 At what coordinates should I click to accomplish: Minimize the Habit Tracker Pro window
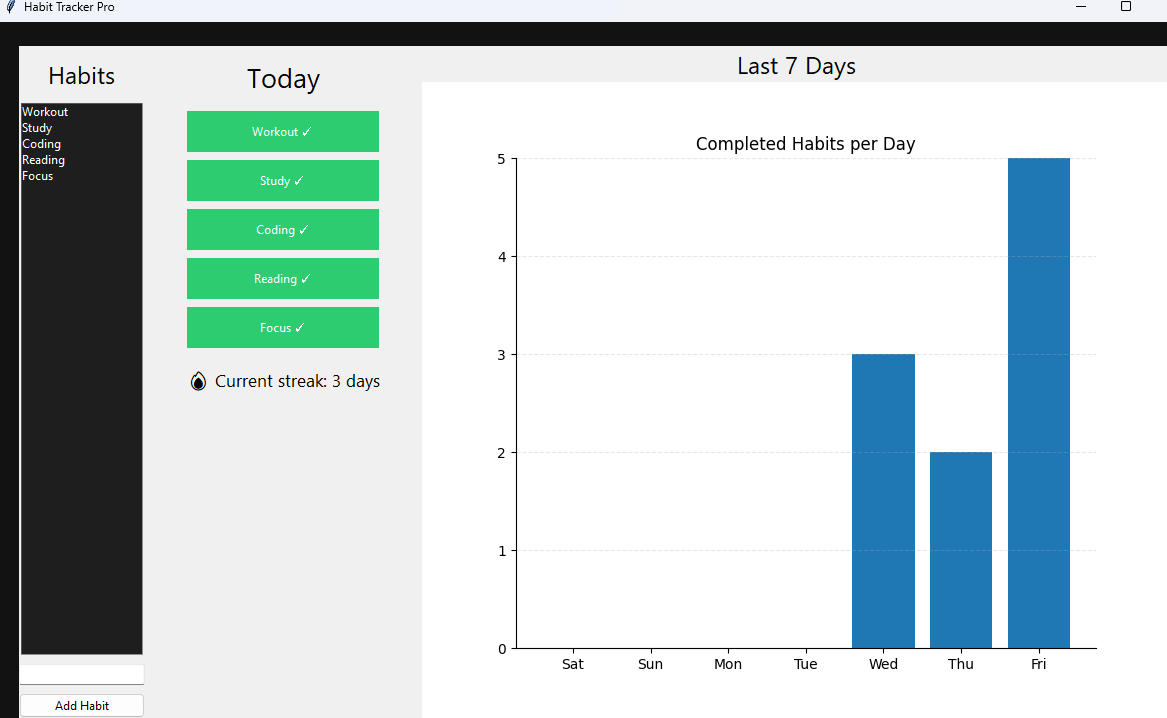tap(1081, 7)
